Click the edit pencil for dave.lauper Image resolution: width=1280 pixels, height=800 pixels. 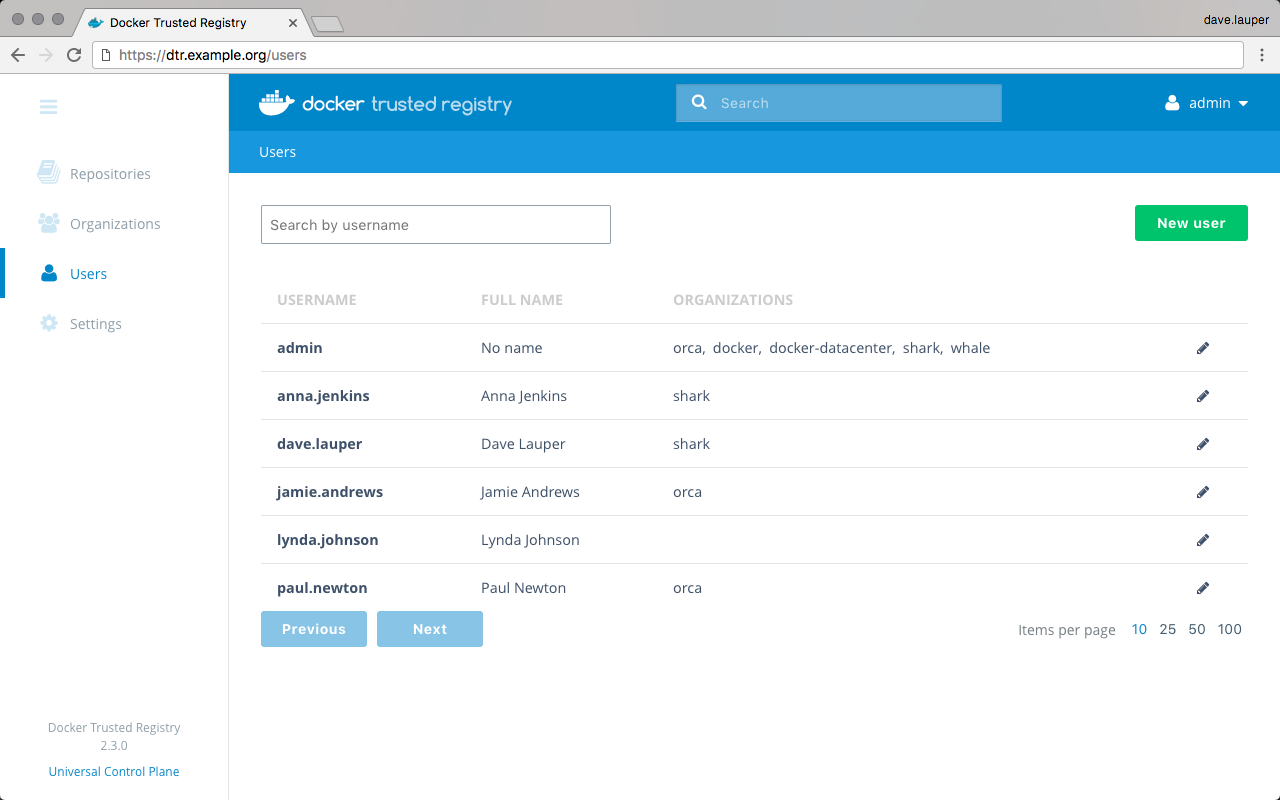pyautogui.click(x=1202, y=444)
